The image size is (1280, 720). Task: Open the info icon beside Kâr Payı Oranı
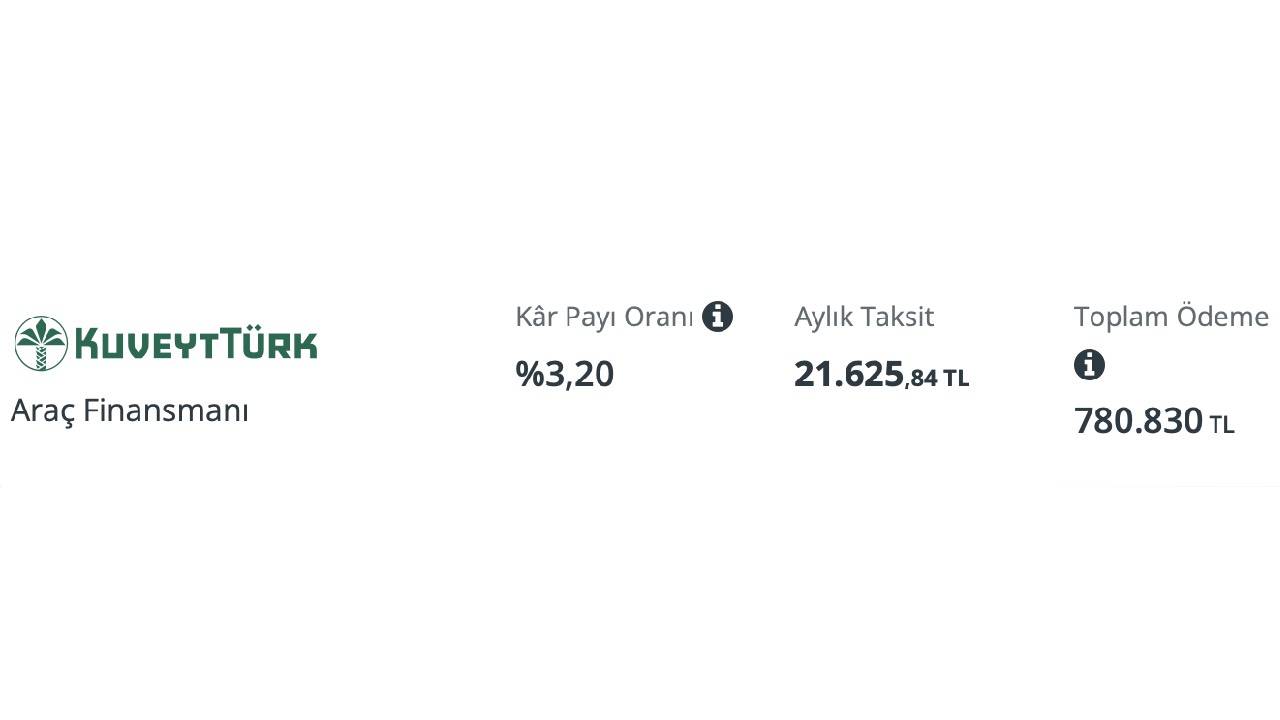coord(717,317)
